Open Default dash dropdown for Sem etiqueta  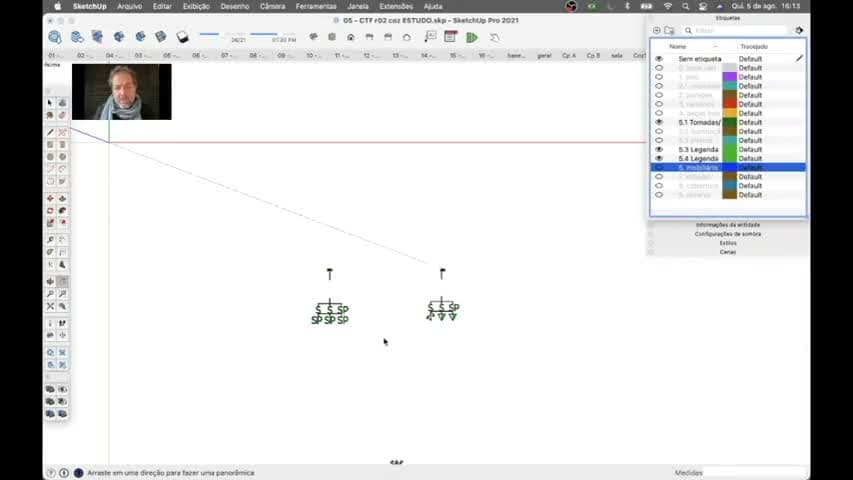[750, 59]
